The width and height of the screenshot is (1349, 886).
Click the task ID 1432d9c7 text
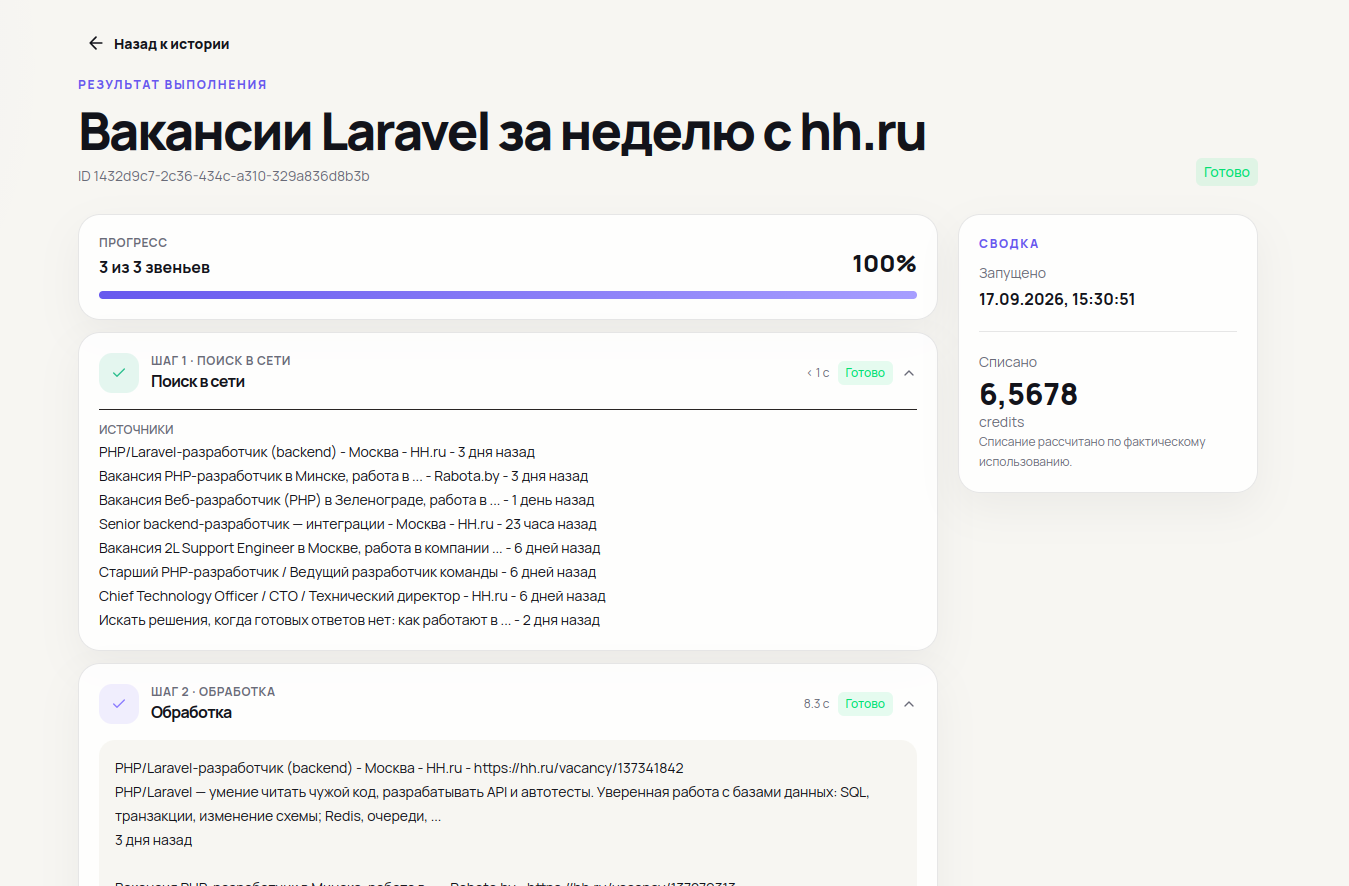click(224, 176)
